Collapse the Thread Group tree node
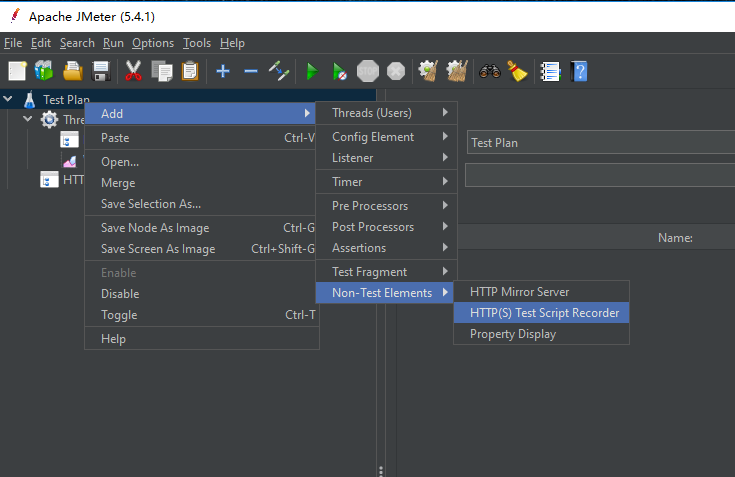735x477 pixels. pos(28,119)
